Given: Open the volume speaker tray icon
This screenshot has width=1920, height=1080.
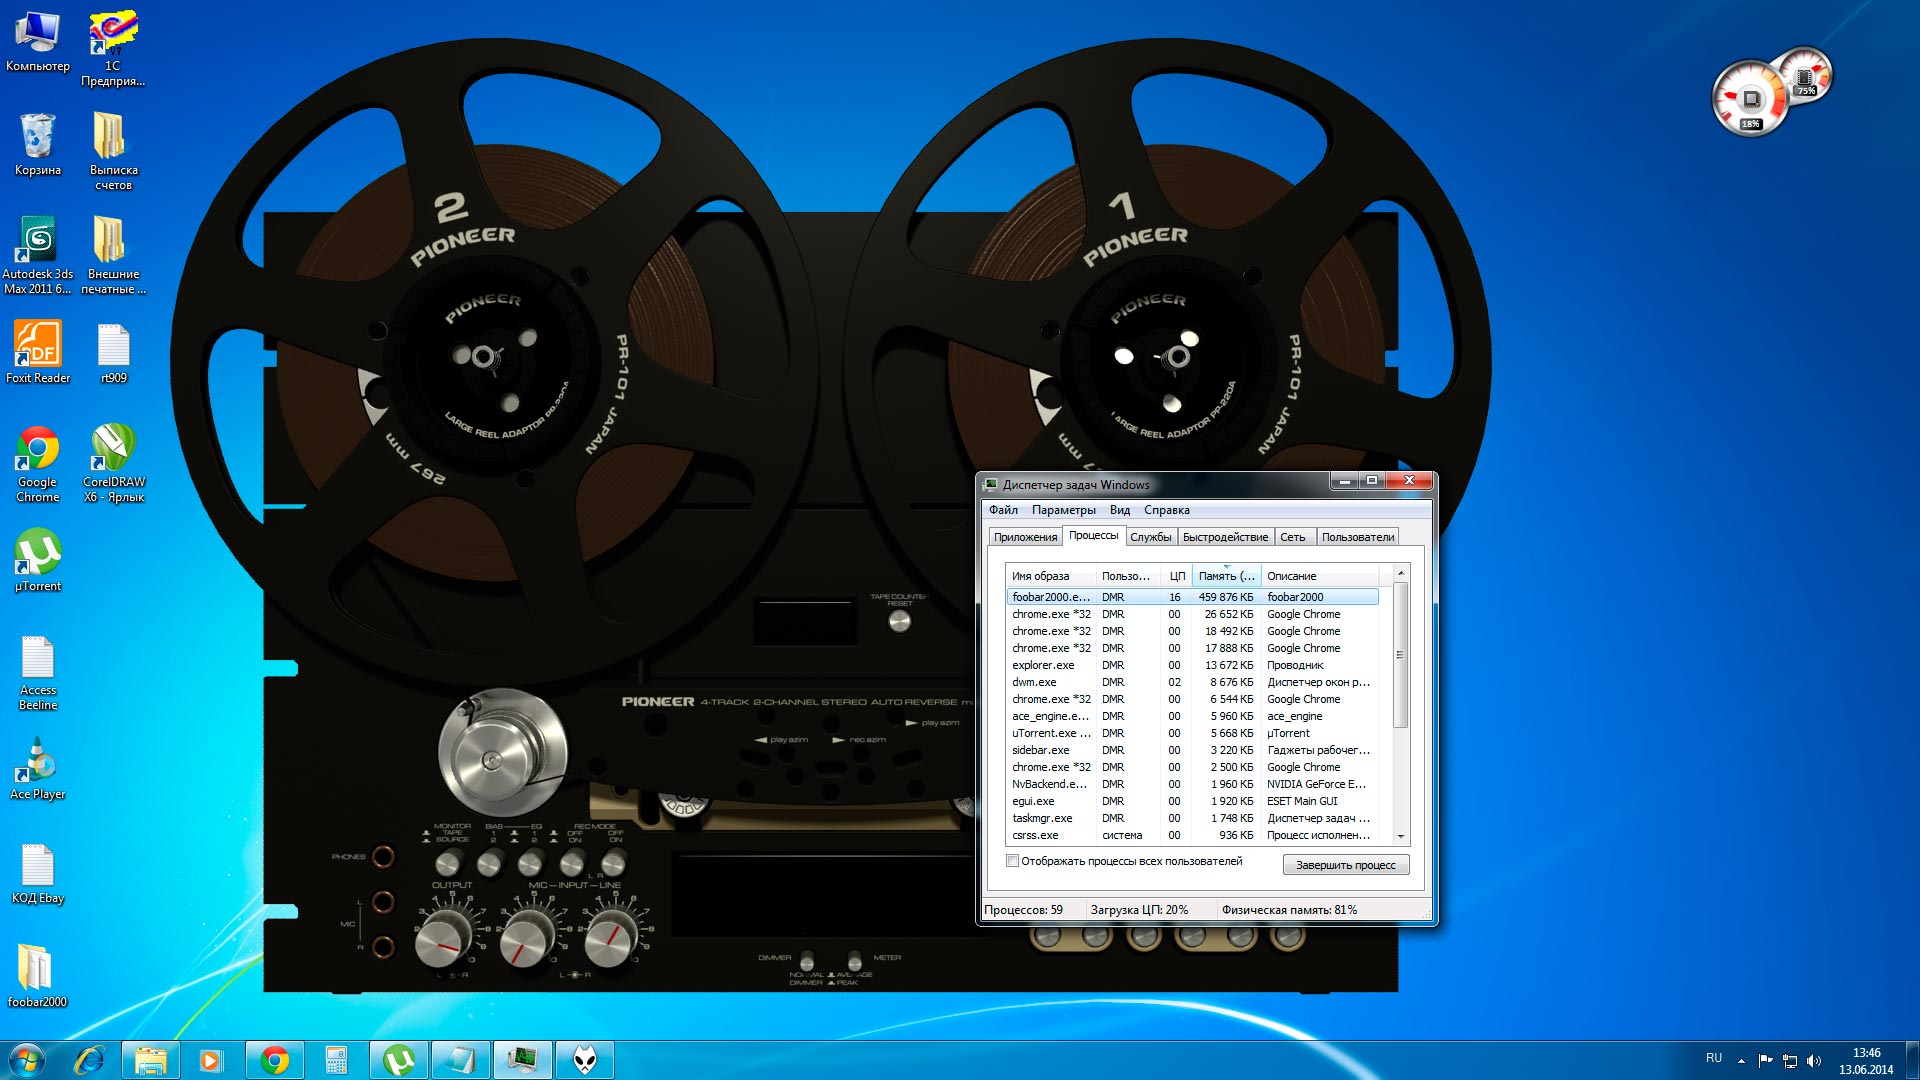Looking at the screenshot, I should [x=1814, y=1061].
